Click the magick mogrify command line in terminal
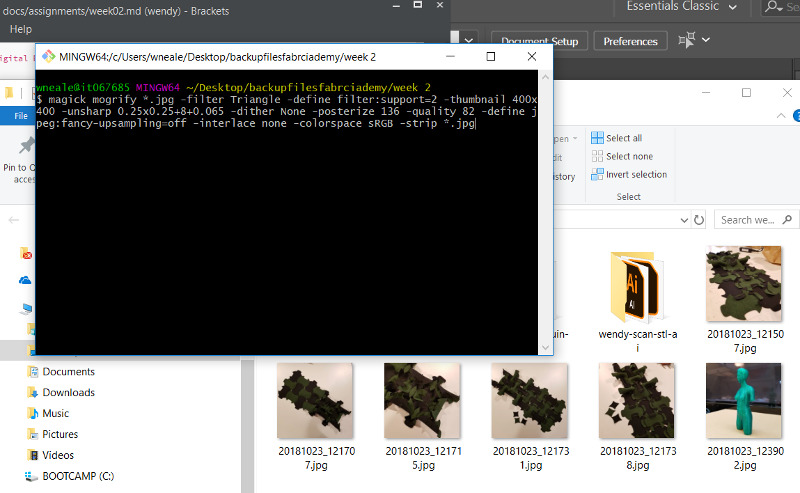Screen dimensions: 800x493 [287, 111]
